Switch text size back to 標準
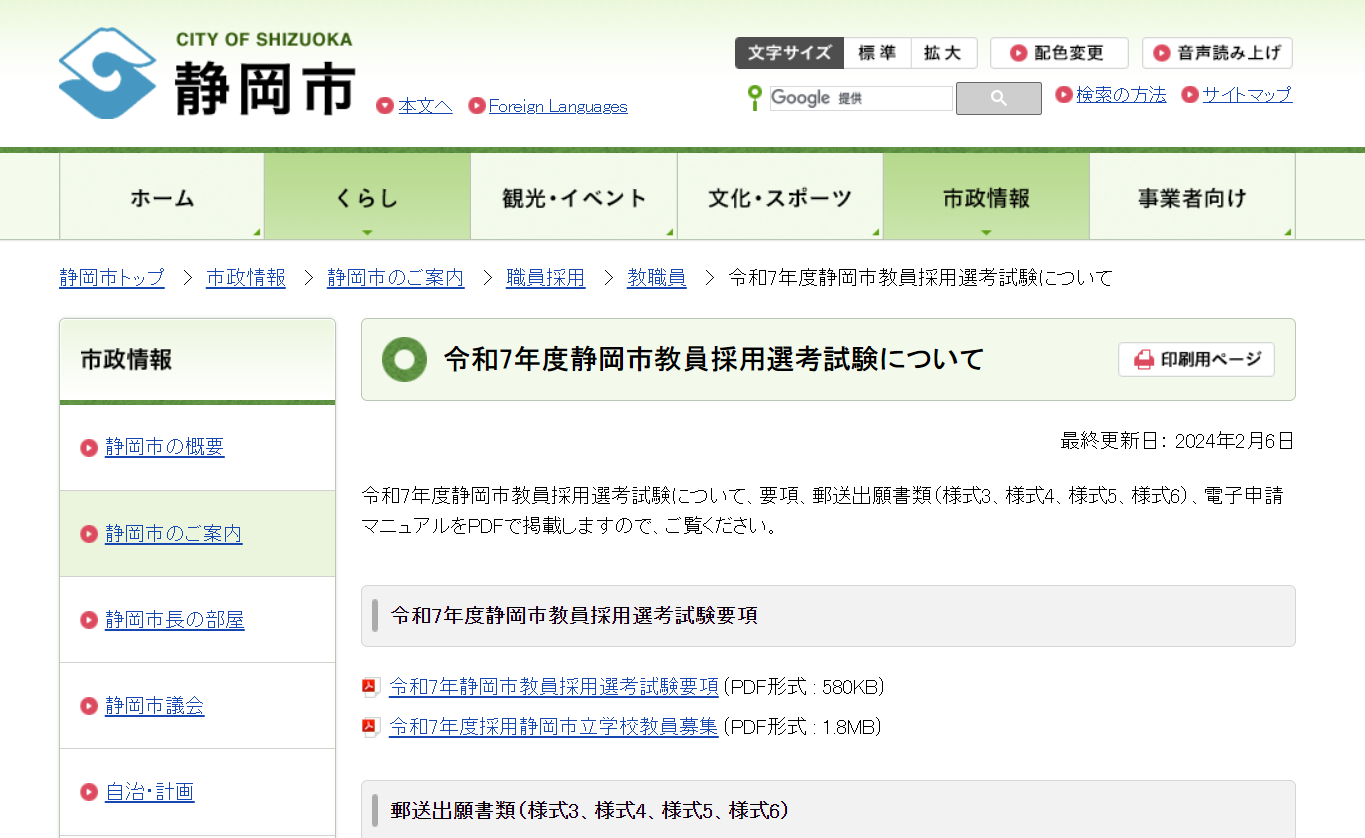Viewport: 1365px width, 838px height. [877, 52]
